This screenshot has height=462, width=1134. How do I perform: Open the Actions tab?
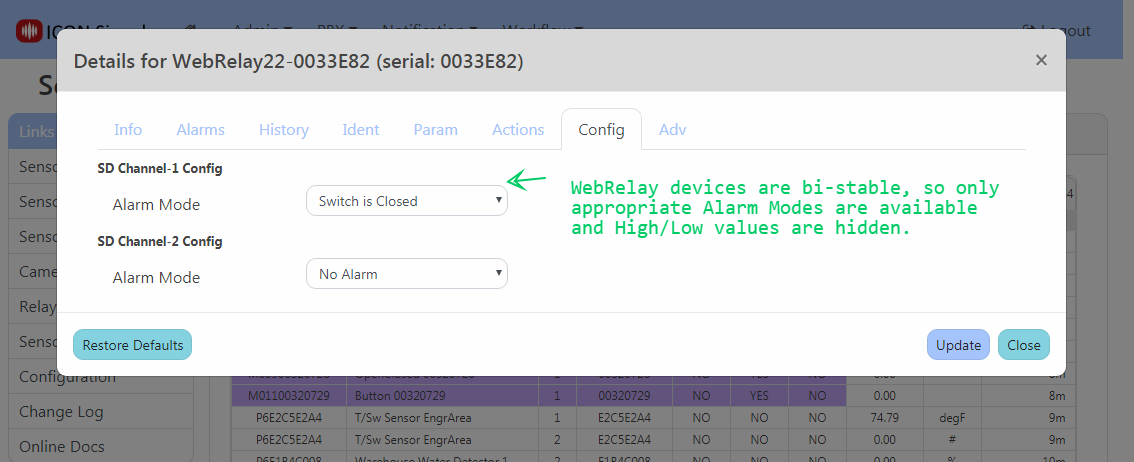(x=518, y=130)
